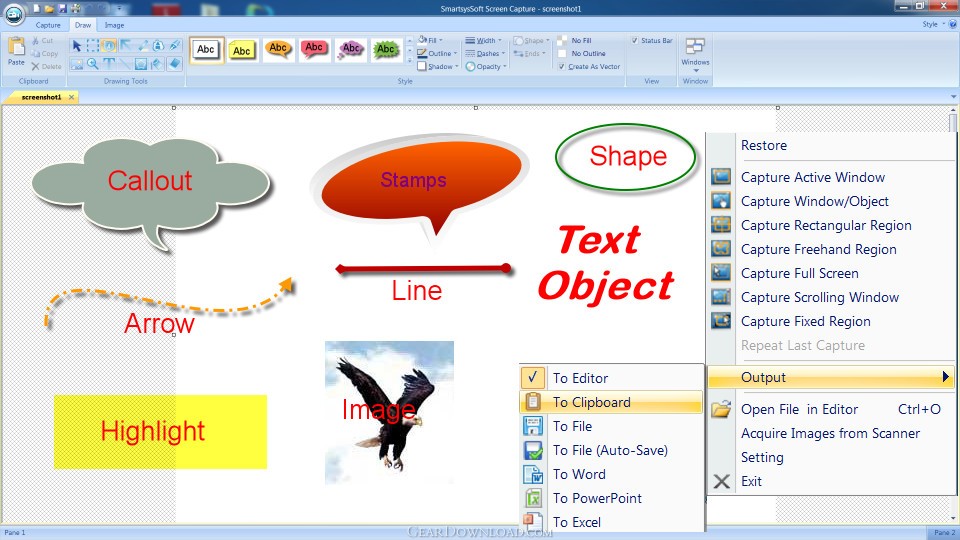Switch to the Capture ribbon tab
The height and width of the screenshot is (540, 960).
48,25
